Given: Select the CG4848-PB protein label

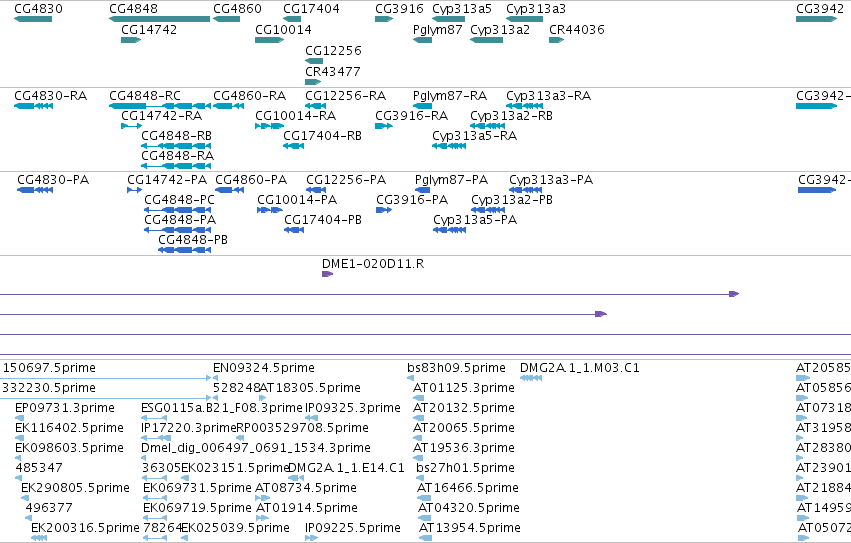Looking at the screenshot, I should point(193,239).
